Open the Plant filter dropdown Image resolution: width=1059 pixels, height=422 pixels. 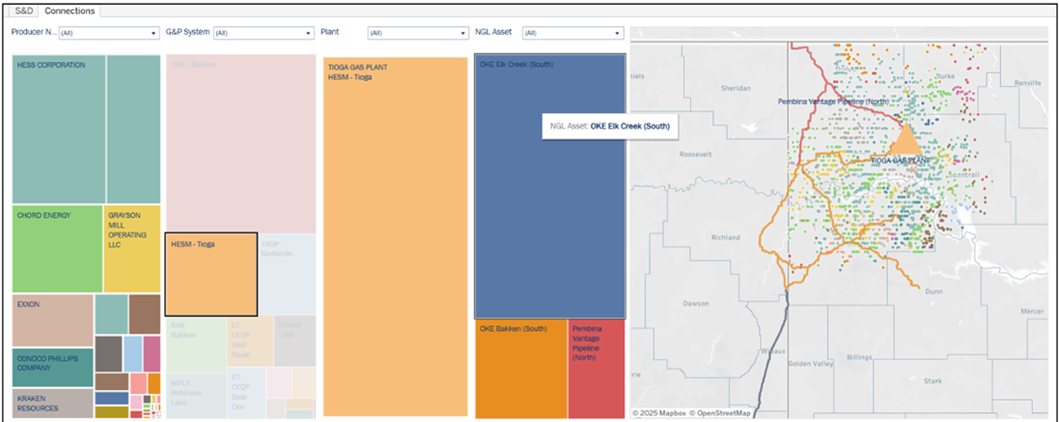click(x=418, y=32)
